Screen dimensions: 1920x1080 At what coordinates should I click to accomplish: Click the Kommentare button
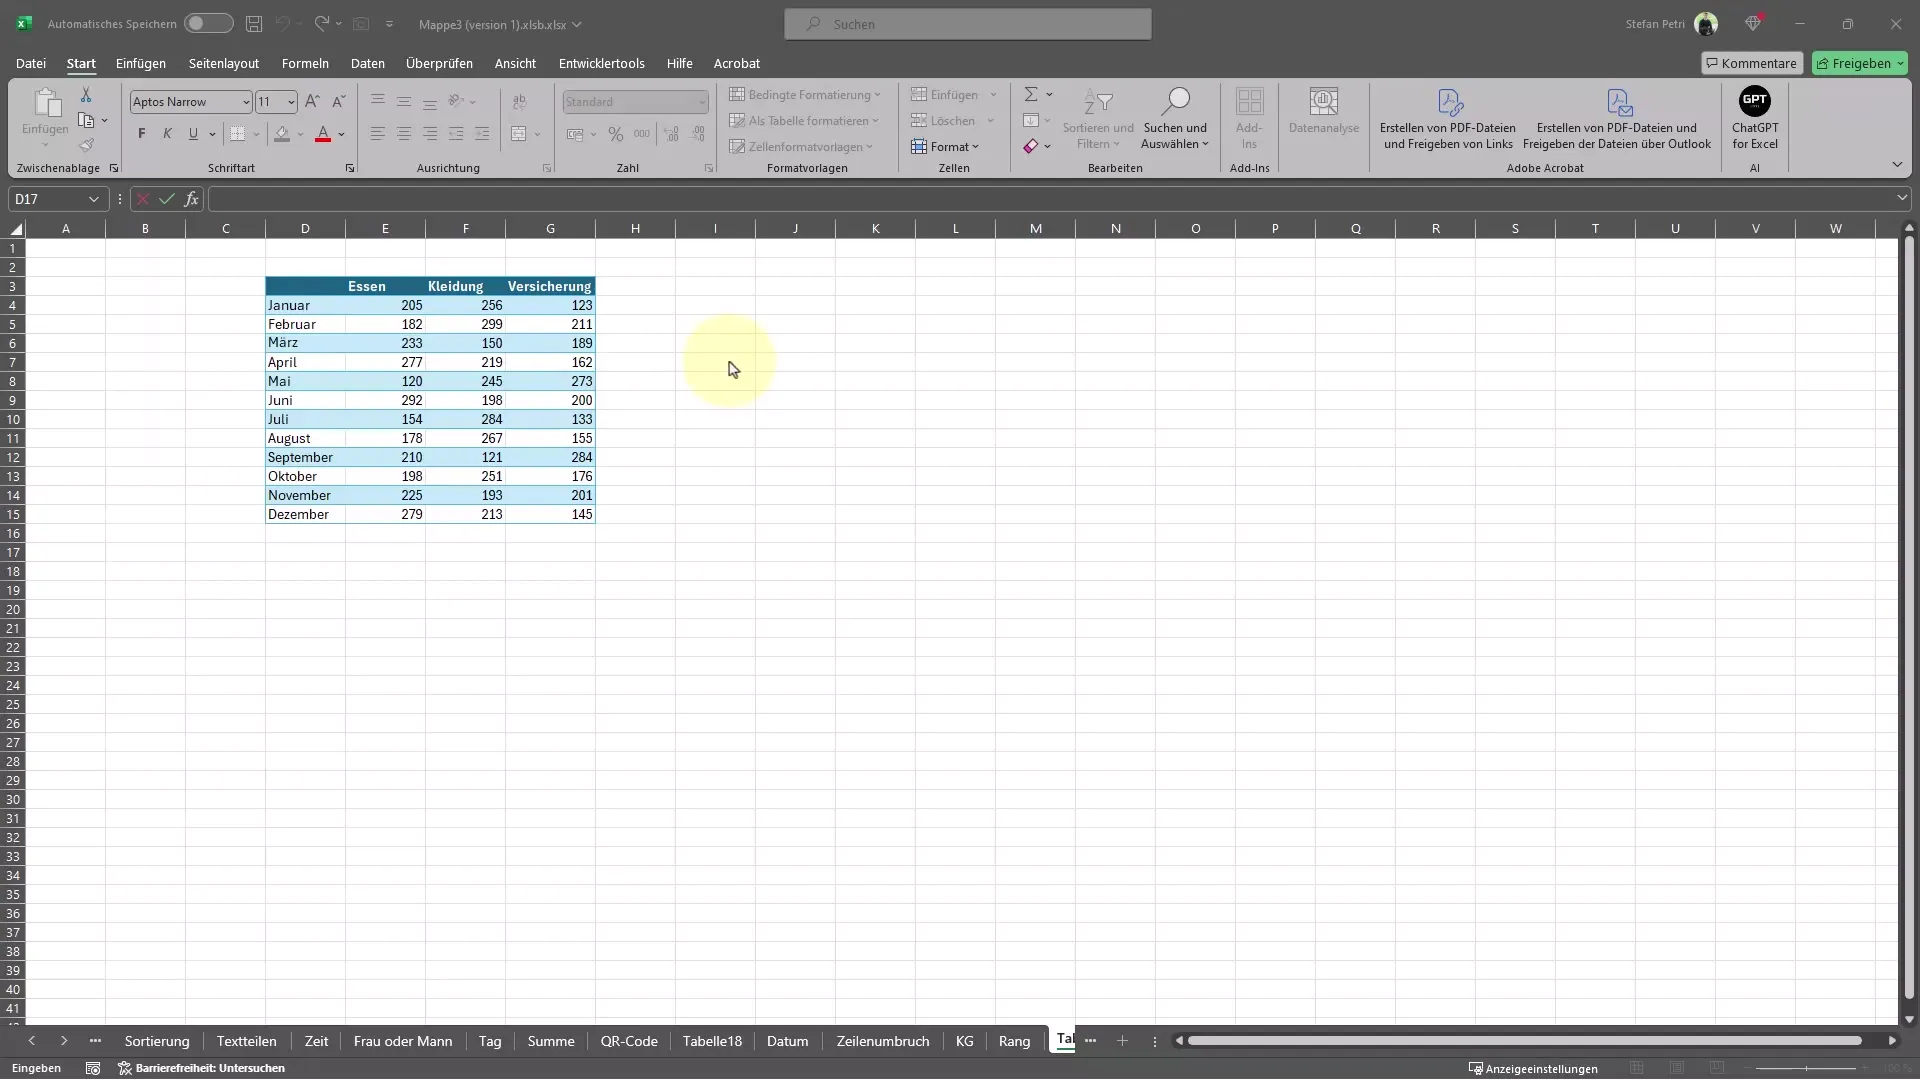[1747, 63]
